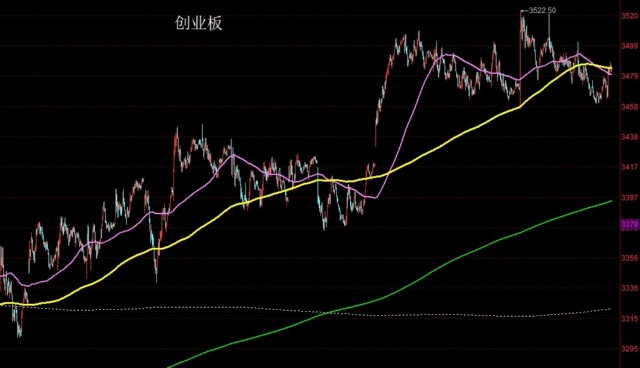
Task: Click the 3479 price axis label
Action: tap(629, 76)
